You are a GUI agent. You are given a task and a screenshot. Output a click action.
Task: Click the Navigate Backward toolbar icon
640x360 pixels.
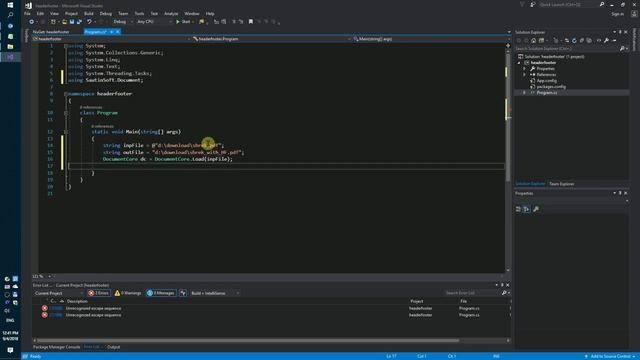[x=31, y=22]
